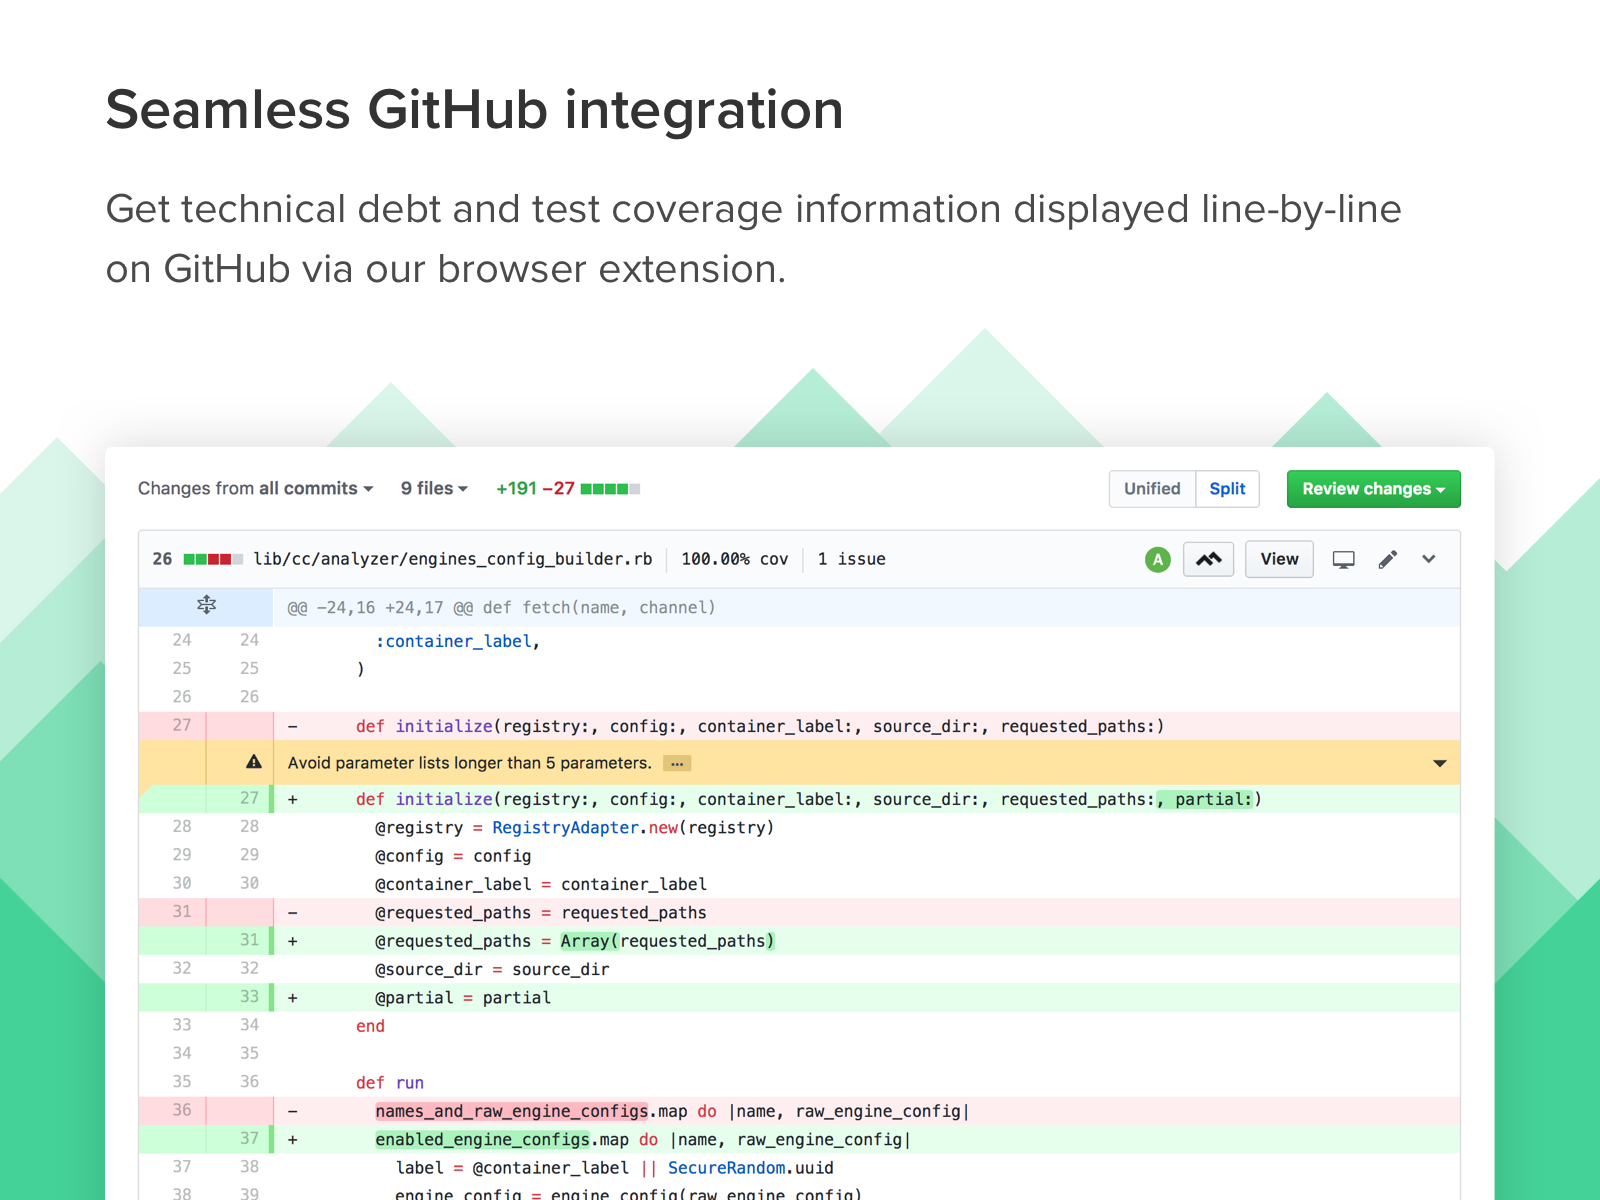
Task: Click the 'Seamless GitHub integration' heading
Action: 475,109
